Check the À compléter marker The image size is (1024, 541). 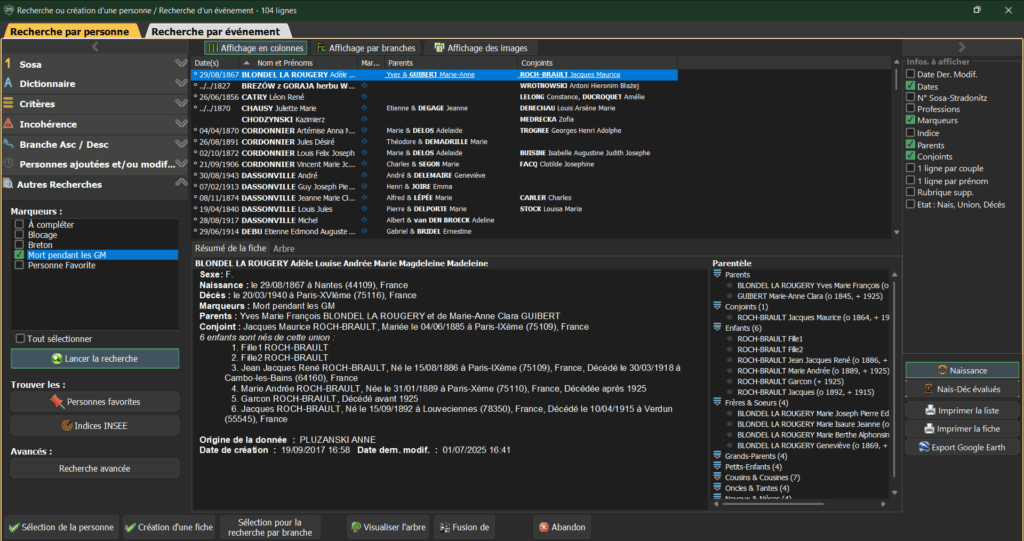(19, 224)
